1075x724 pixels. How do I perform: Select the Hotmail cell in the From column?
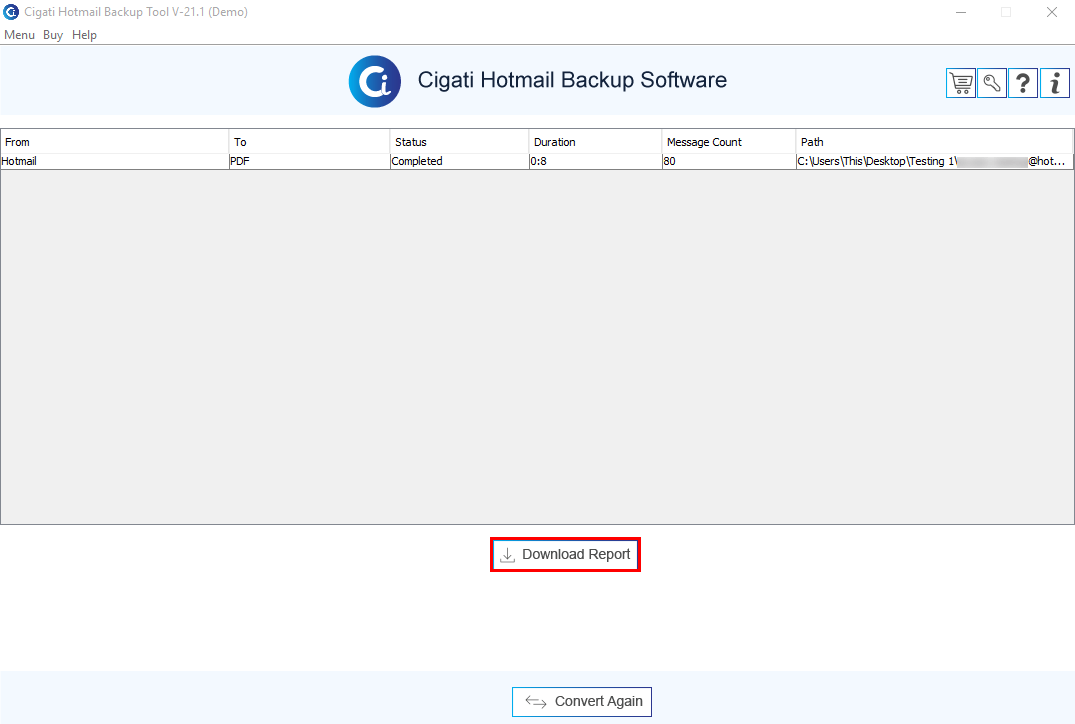[x=114, y=161]
